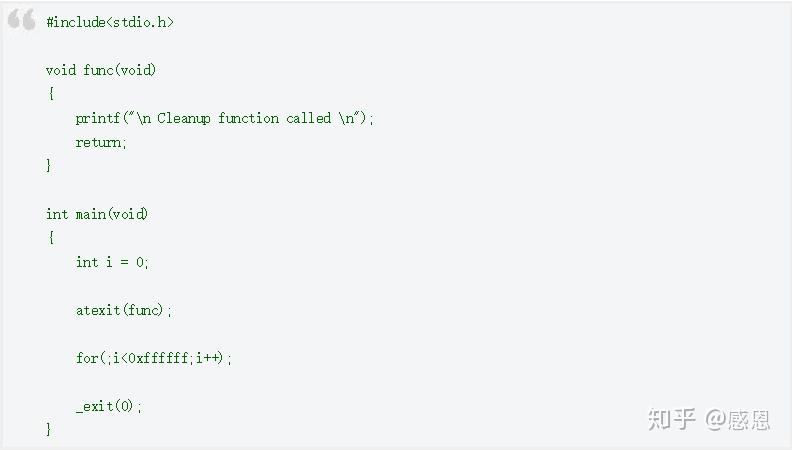Click the int i = 0; line
792x452 pixels.
[112, 262]
